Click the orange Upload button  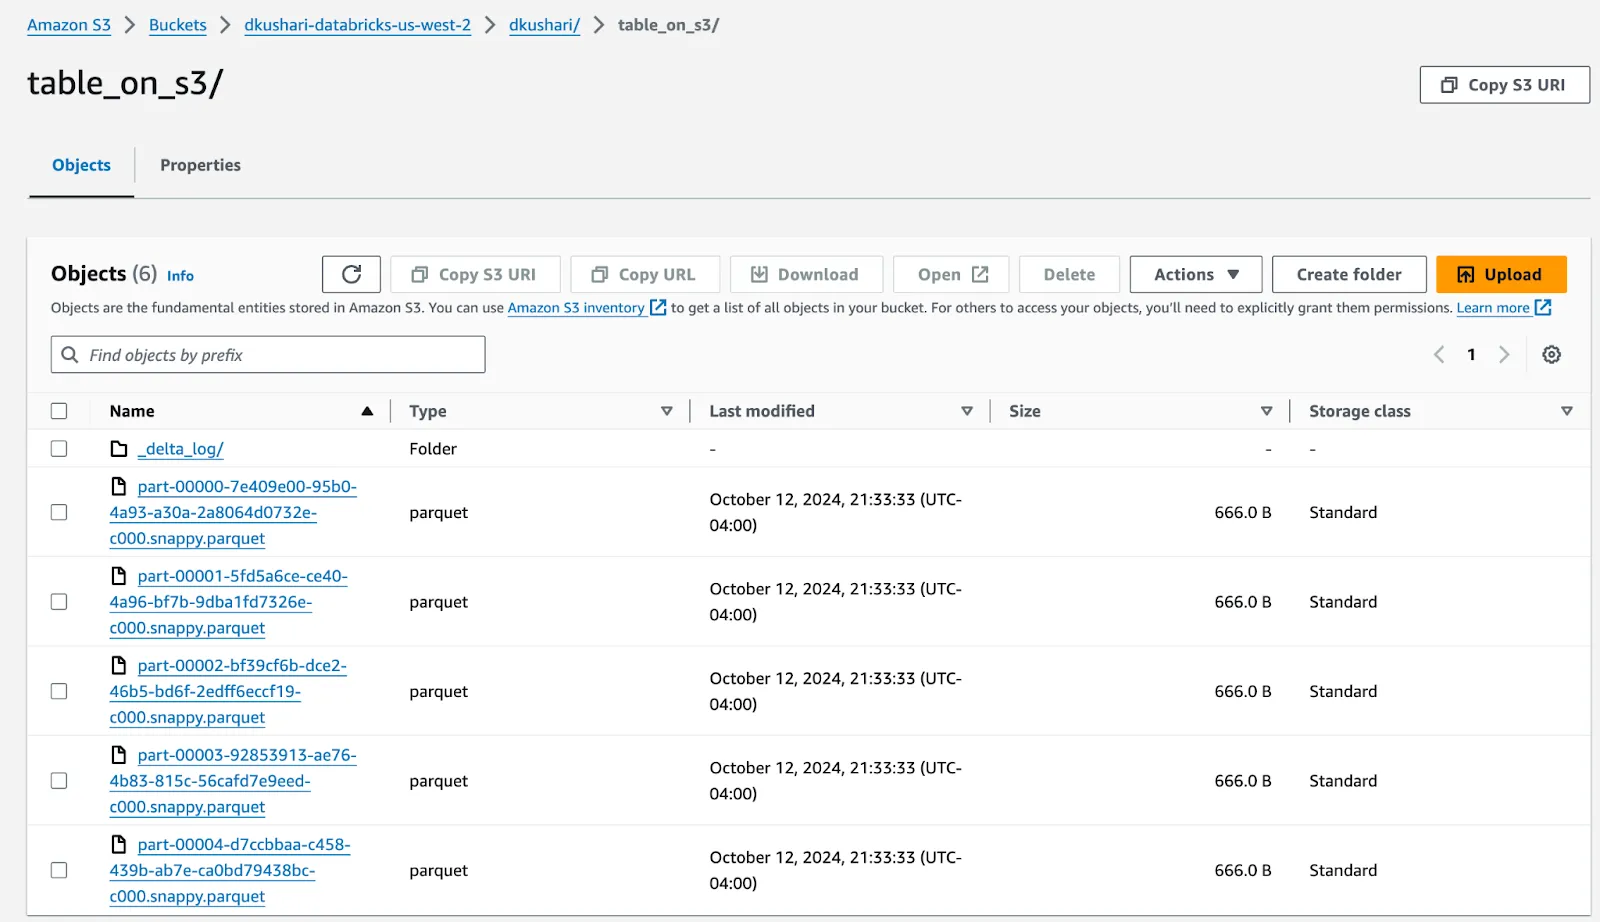[1500, 274]
